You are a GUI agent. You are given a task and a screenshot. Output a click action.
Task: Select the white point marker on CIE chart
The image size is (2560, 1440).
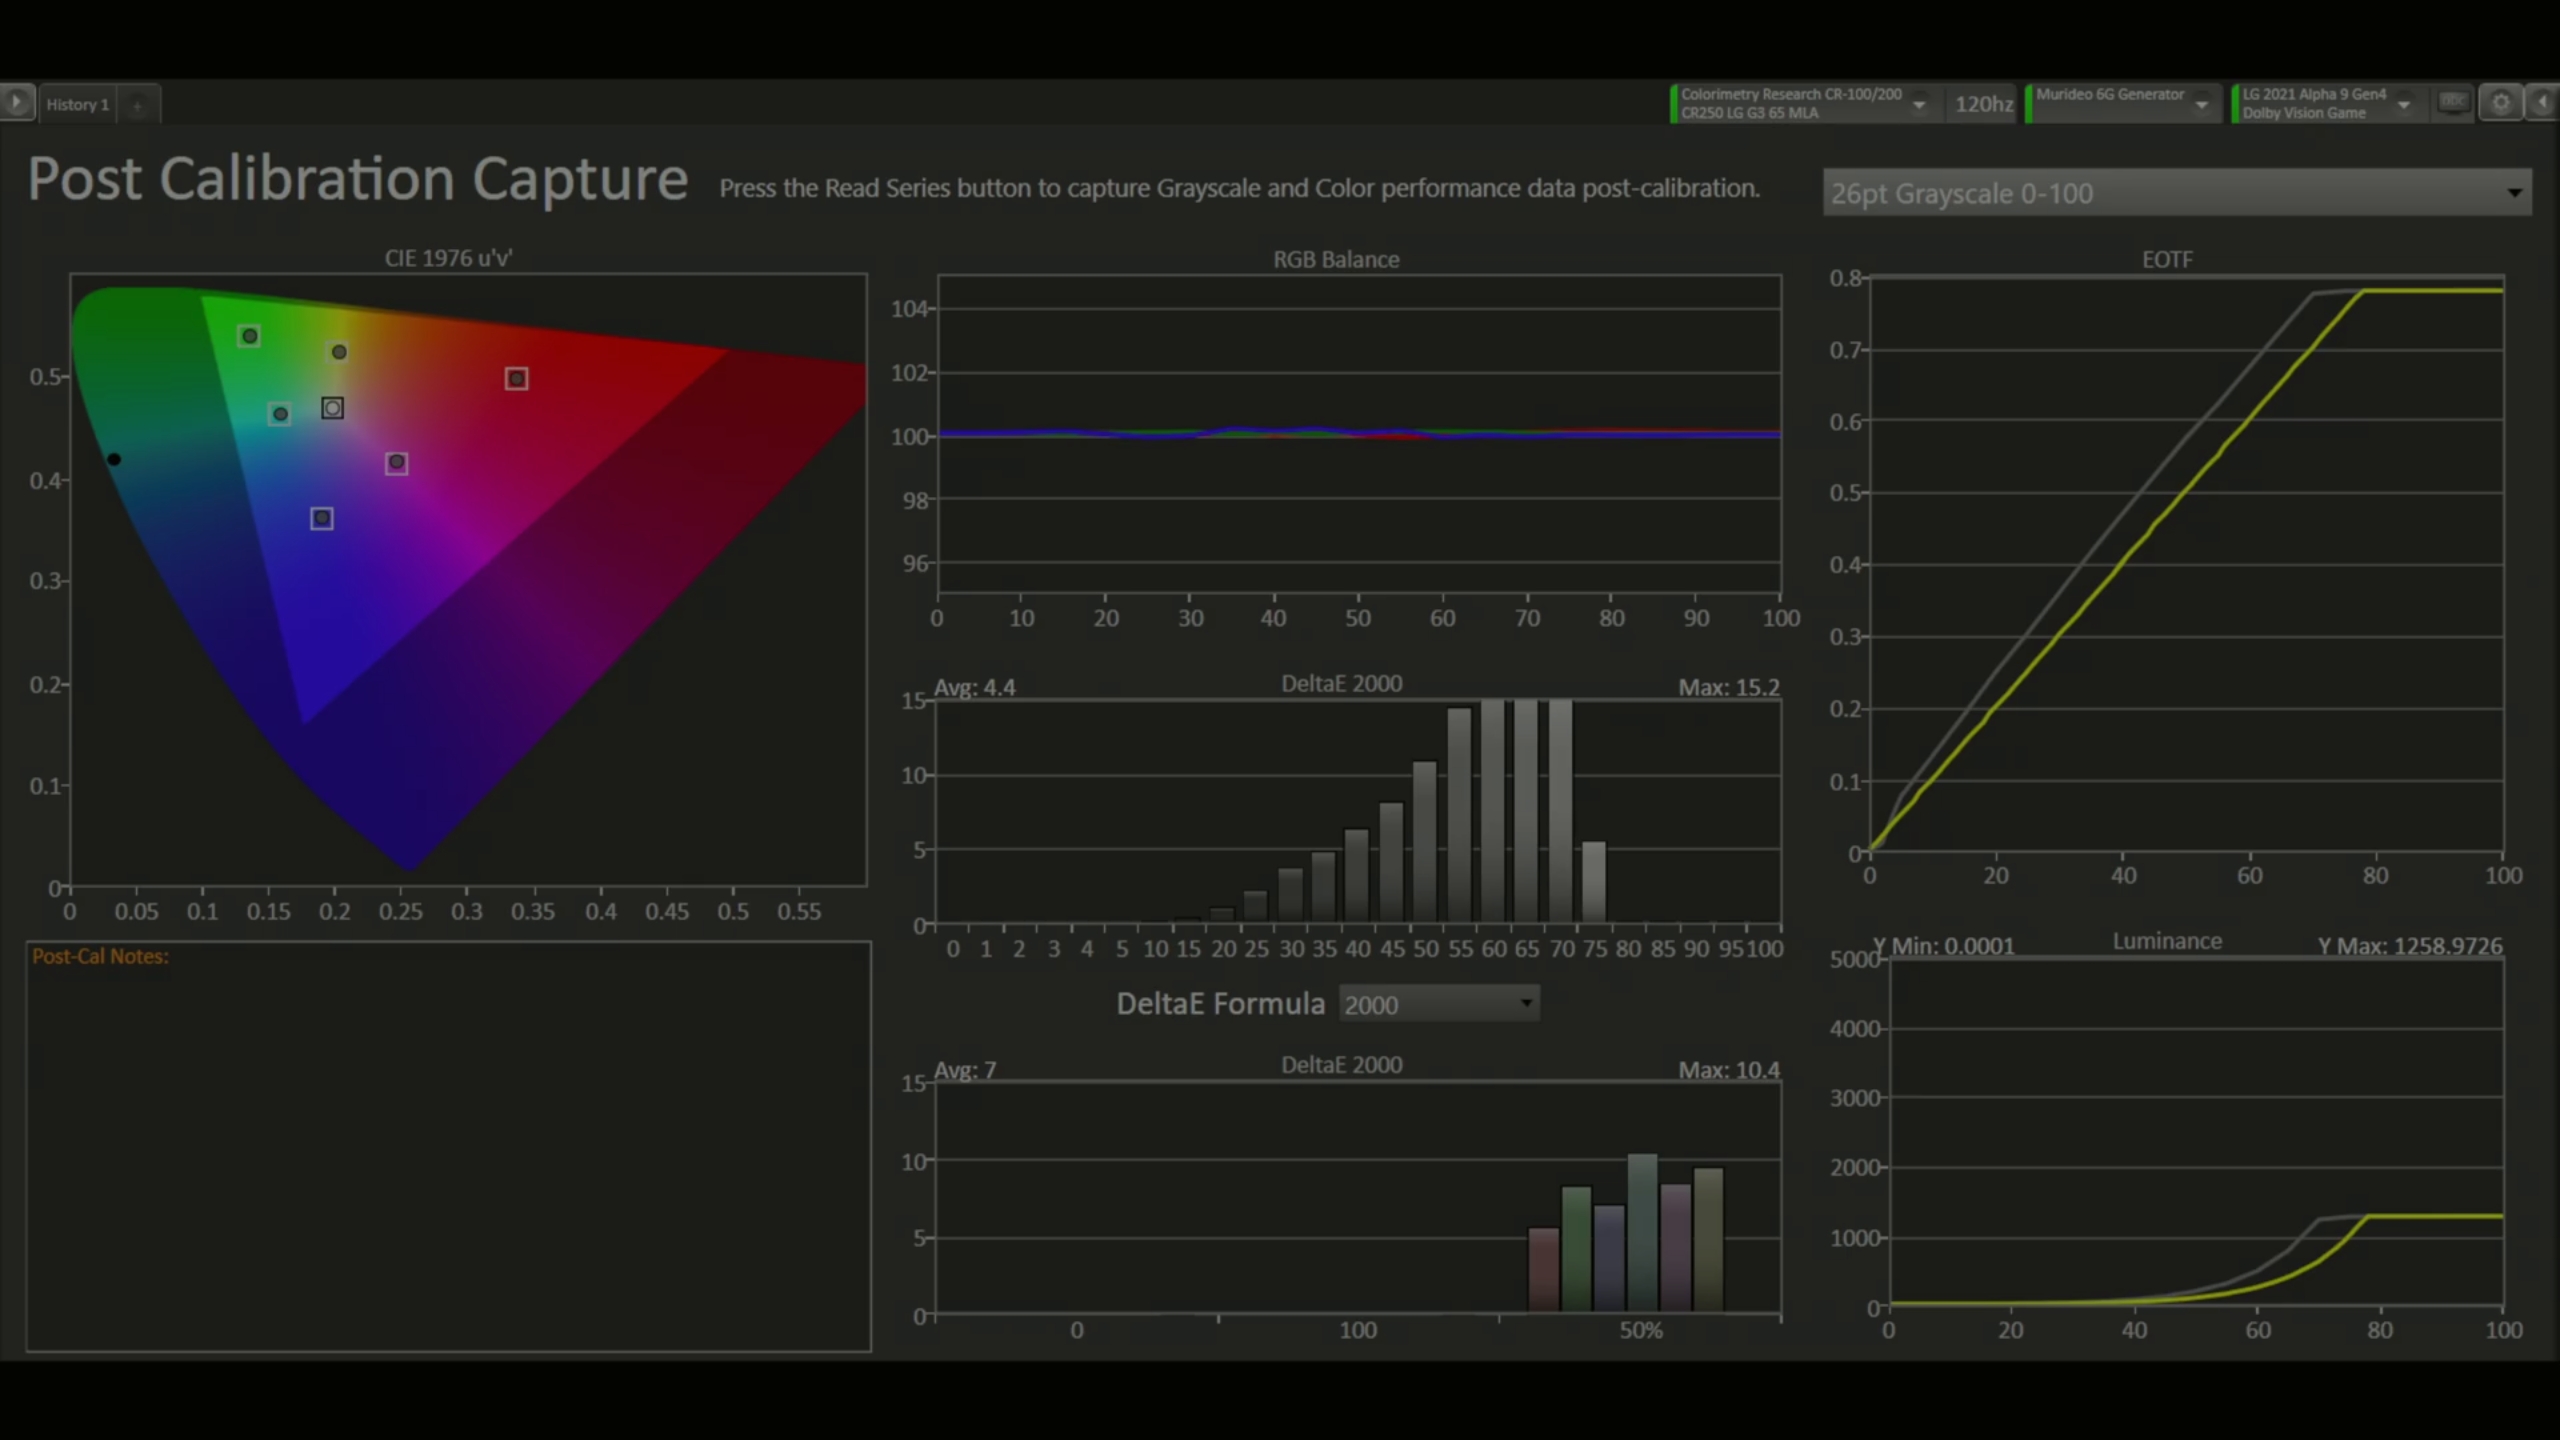pyautogui.click(x=333, y=408)
